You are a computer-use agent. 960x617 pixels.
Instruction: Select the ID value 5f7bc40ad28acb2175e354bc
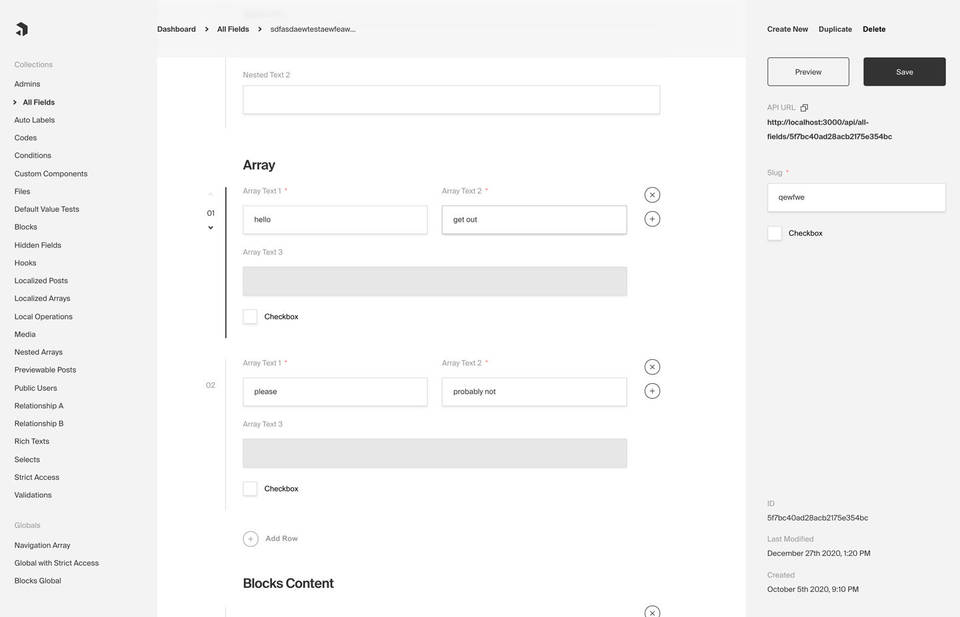[x=817, y=518]
